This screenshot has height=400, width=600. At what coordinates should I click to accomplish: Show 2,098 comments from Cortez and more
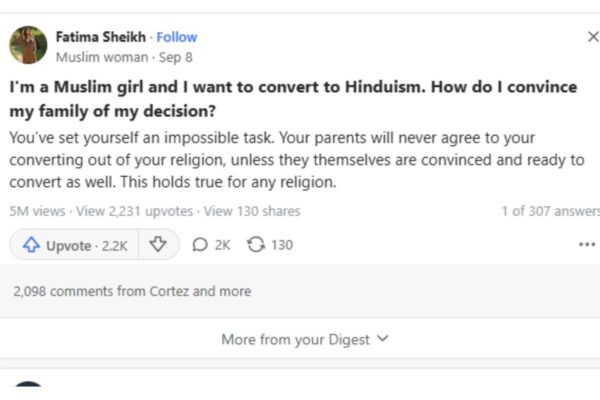pos(132,292)
